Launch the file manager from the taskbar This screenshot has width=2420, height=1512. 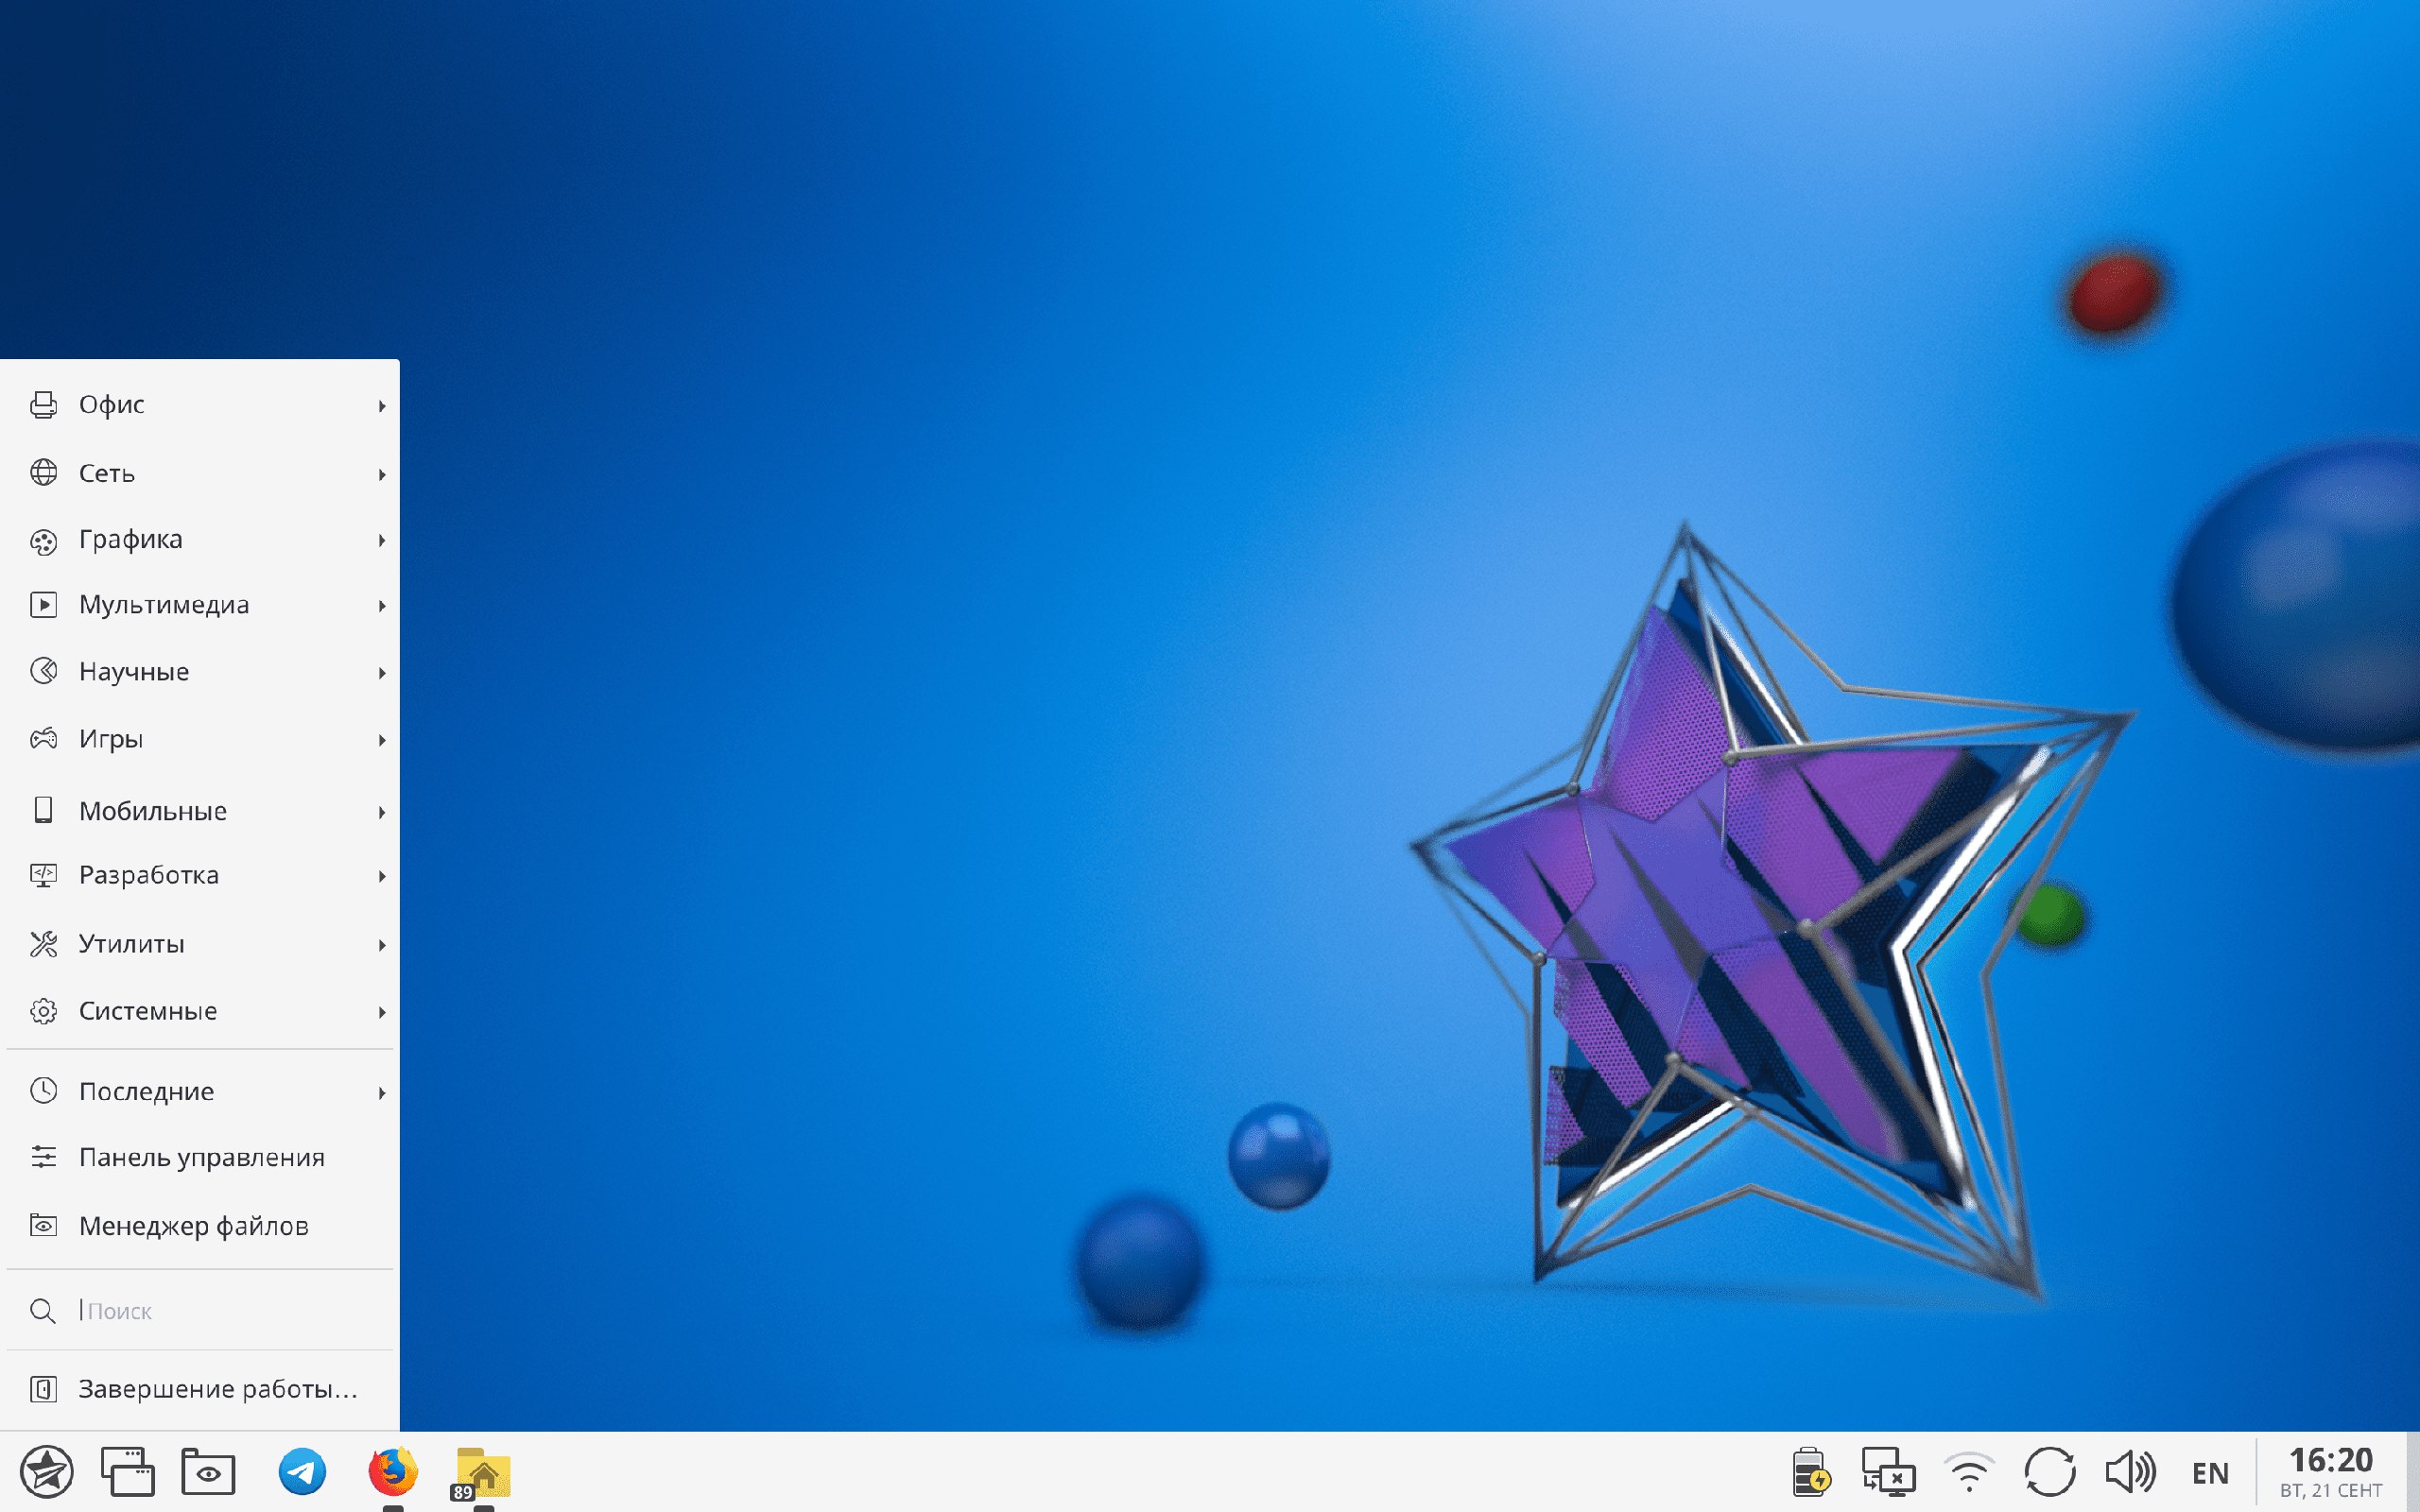208,1472
